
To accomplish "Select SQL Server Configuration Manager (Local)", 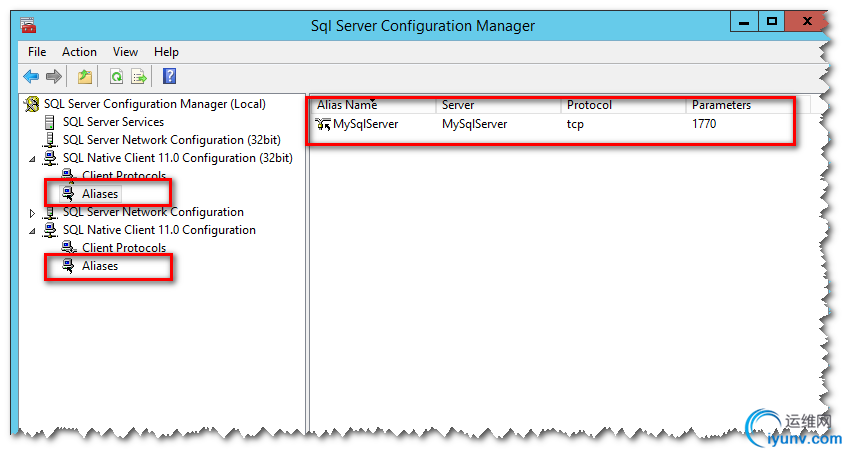I will 155,104.
